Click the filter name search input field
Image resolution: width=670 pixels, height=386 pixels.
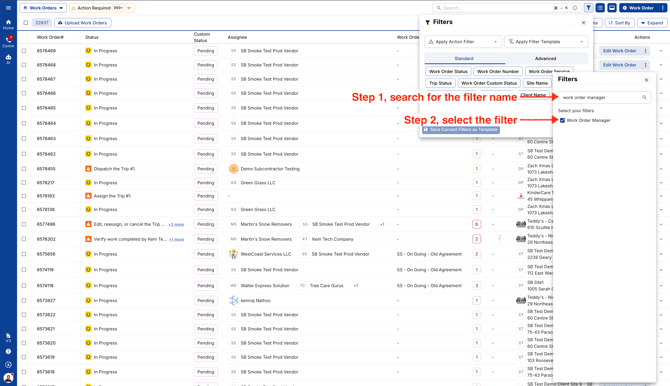604,97
